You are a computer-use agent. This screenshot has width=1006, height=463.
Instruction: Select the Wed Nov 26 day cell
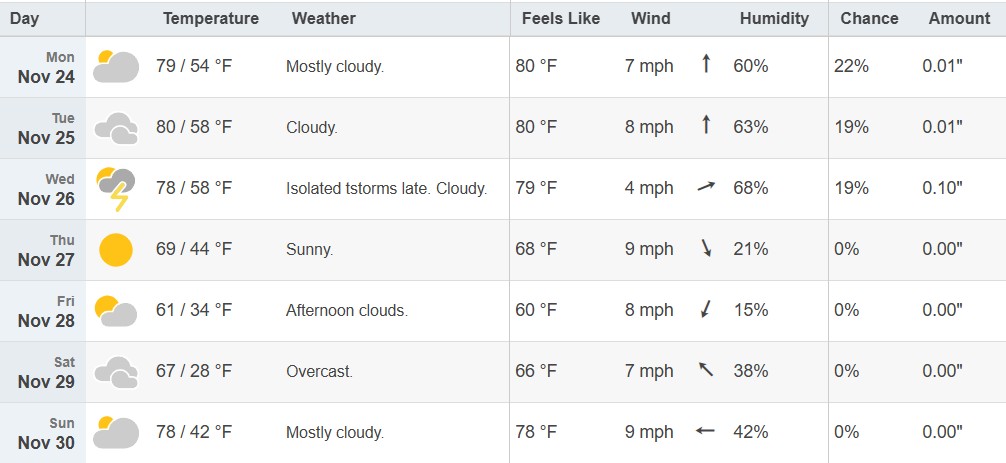(x=47, y=189)
